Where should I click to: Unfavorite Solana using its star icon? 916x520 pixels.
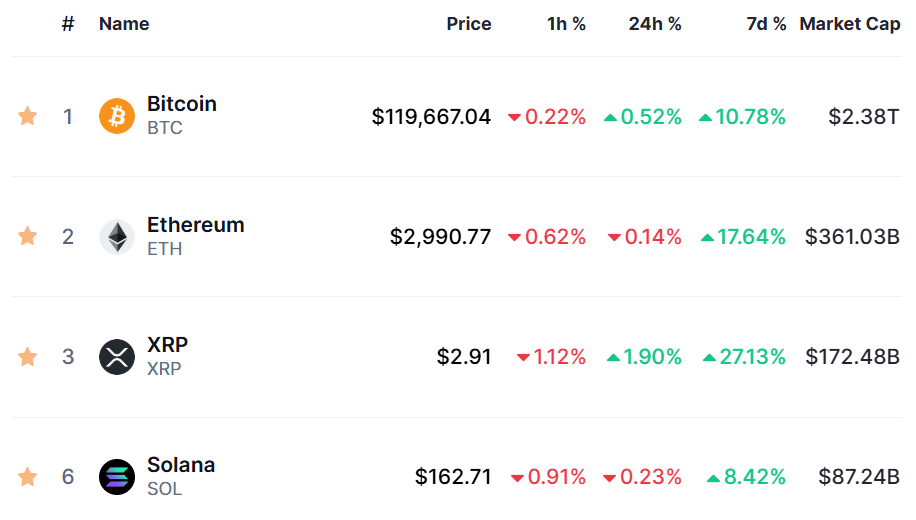27,476
